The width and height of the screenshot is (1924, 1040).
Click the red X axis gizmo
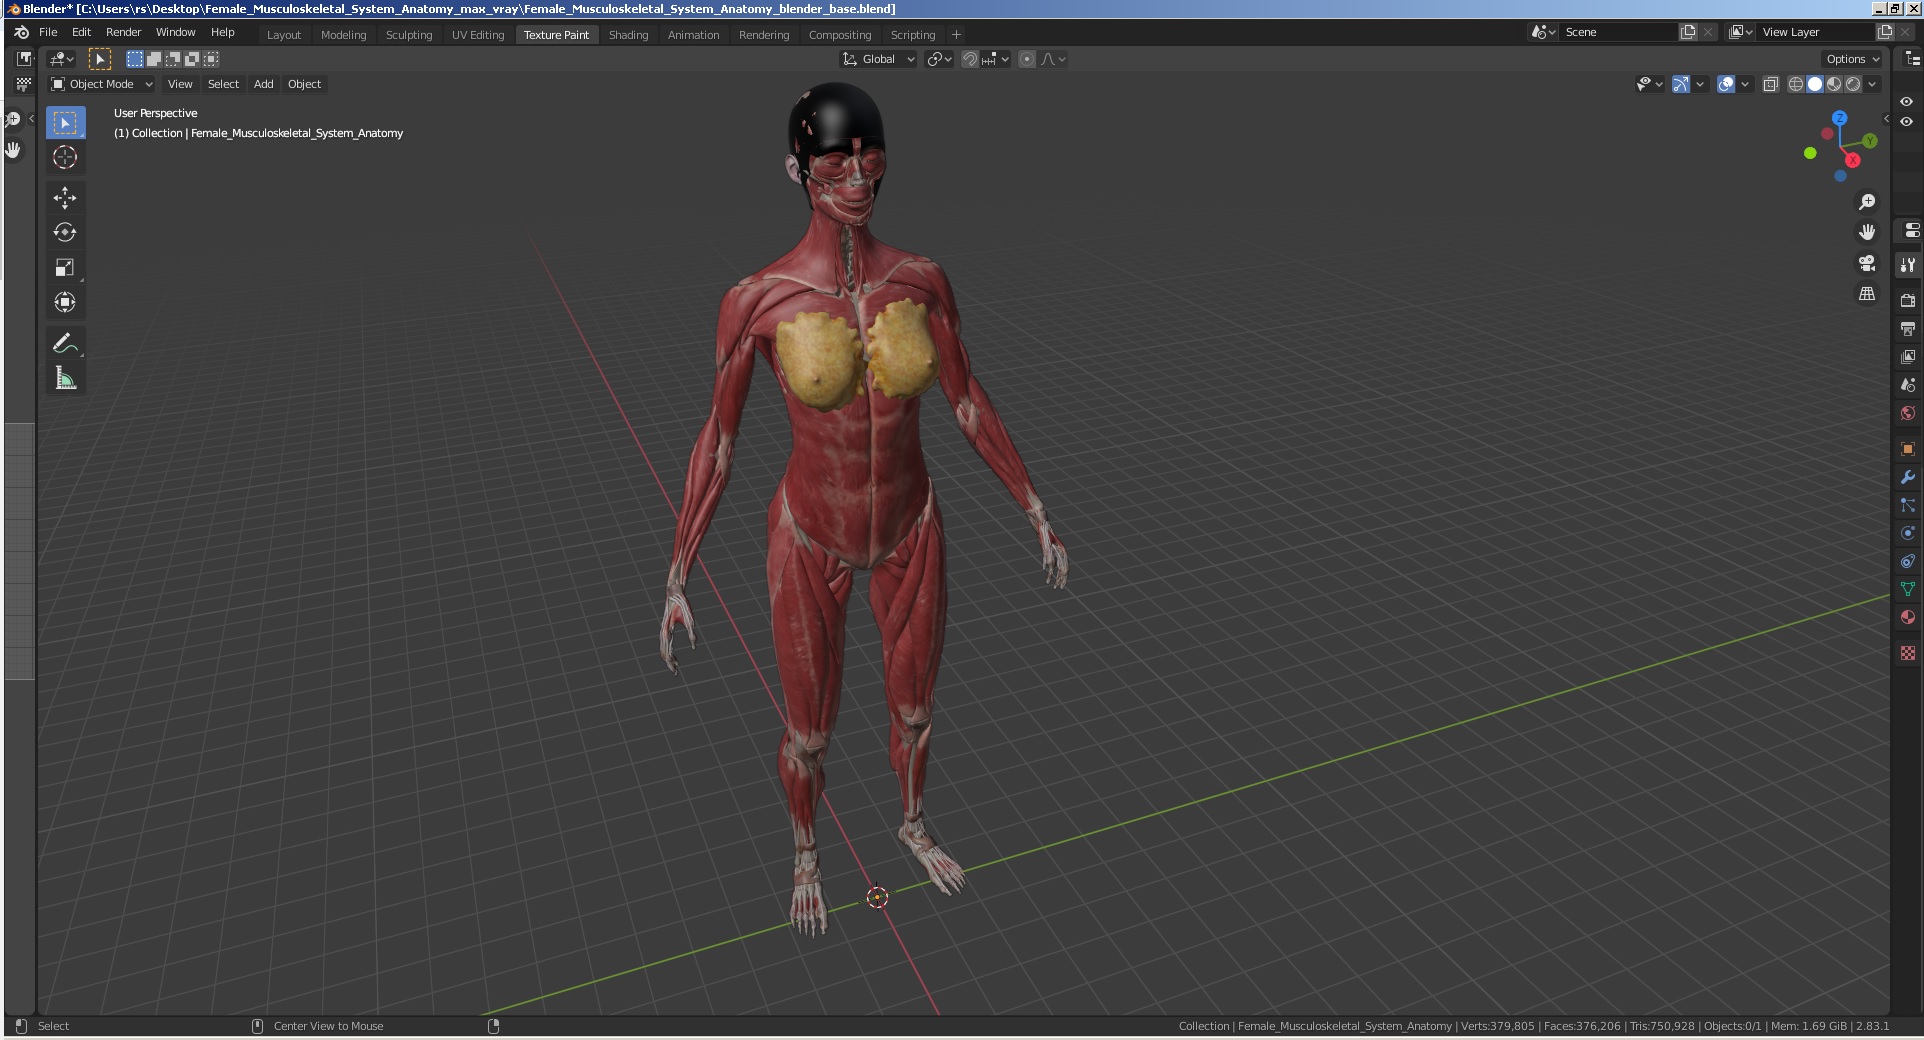[x=1852, y=160]
